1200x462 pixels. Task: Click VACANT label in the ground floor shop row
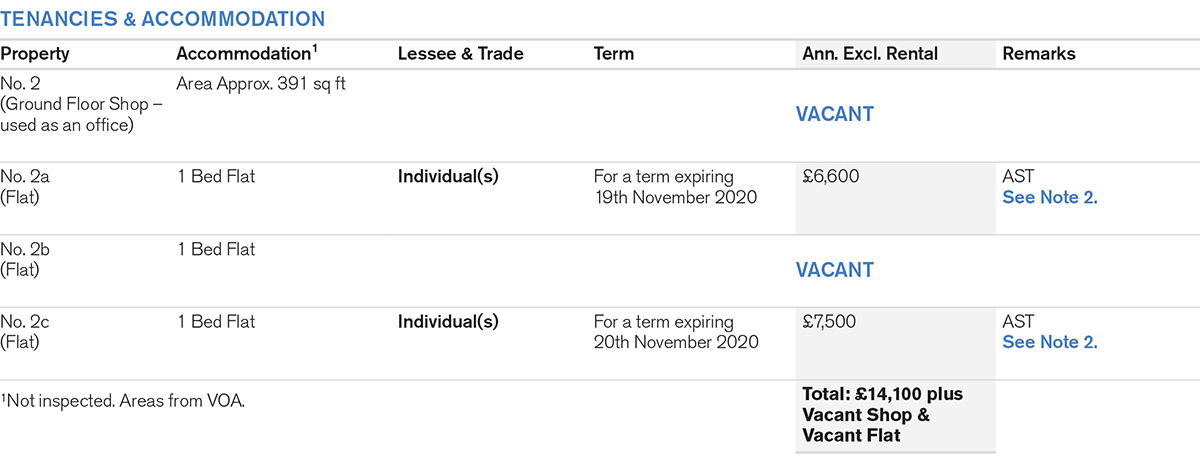pyautogui.click(x=834, y=114)
